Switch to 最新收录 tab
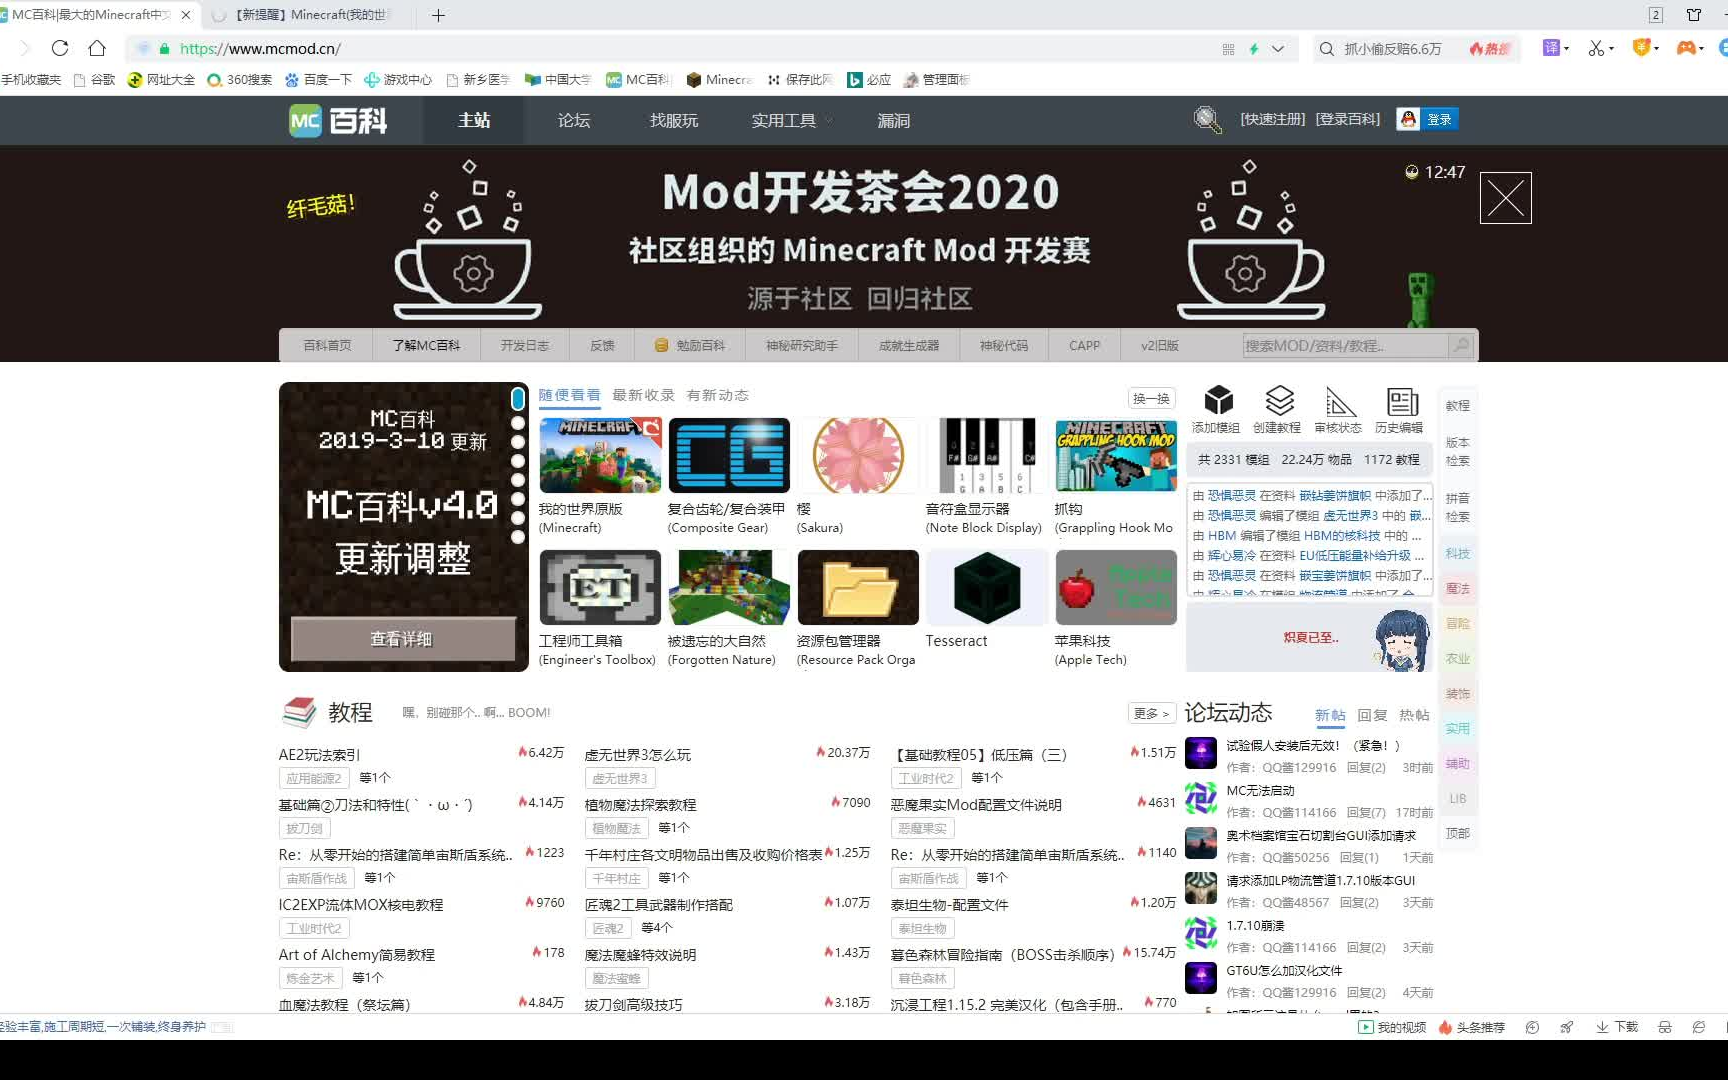 [643, 395]
